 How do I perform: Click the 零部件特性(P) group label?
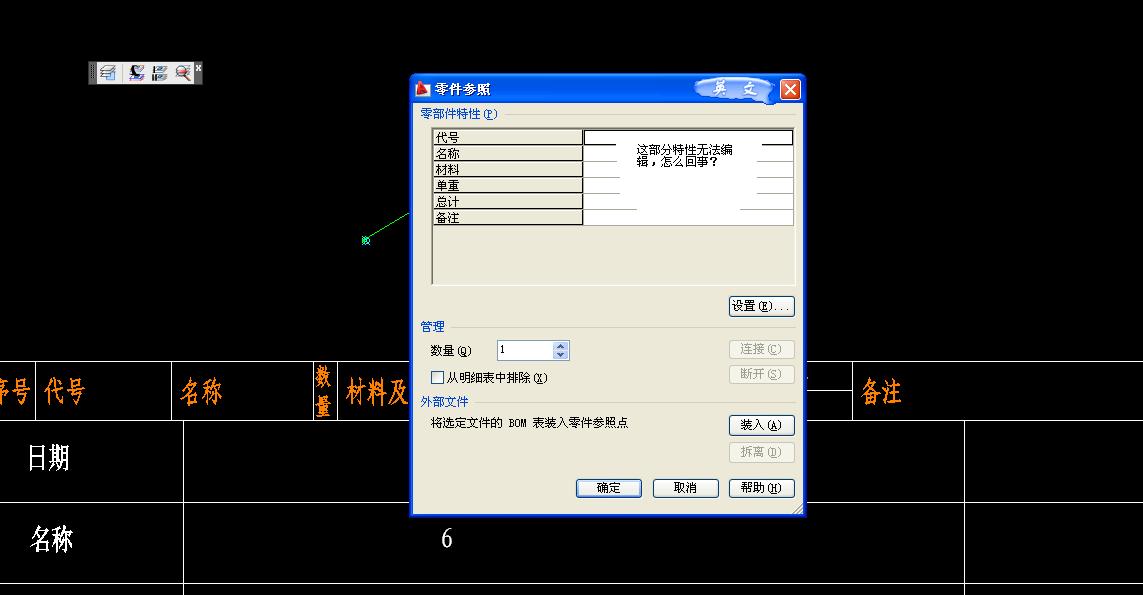point(459,114)
